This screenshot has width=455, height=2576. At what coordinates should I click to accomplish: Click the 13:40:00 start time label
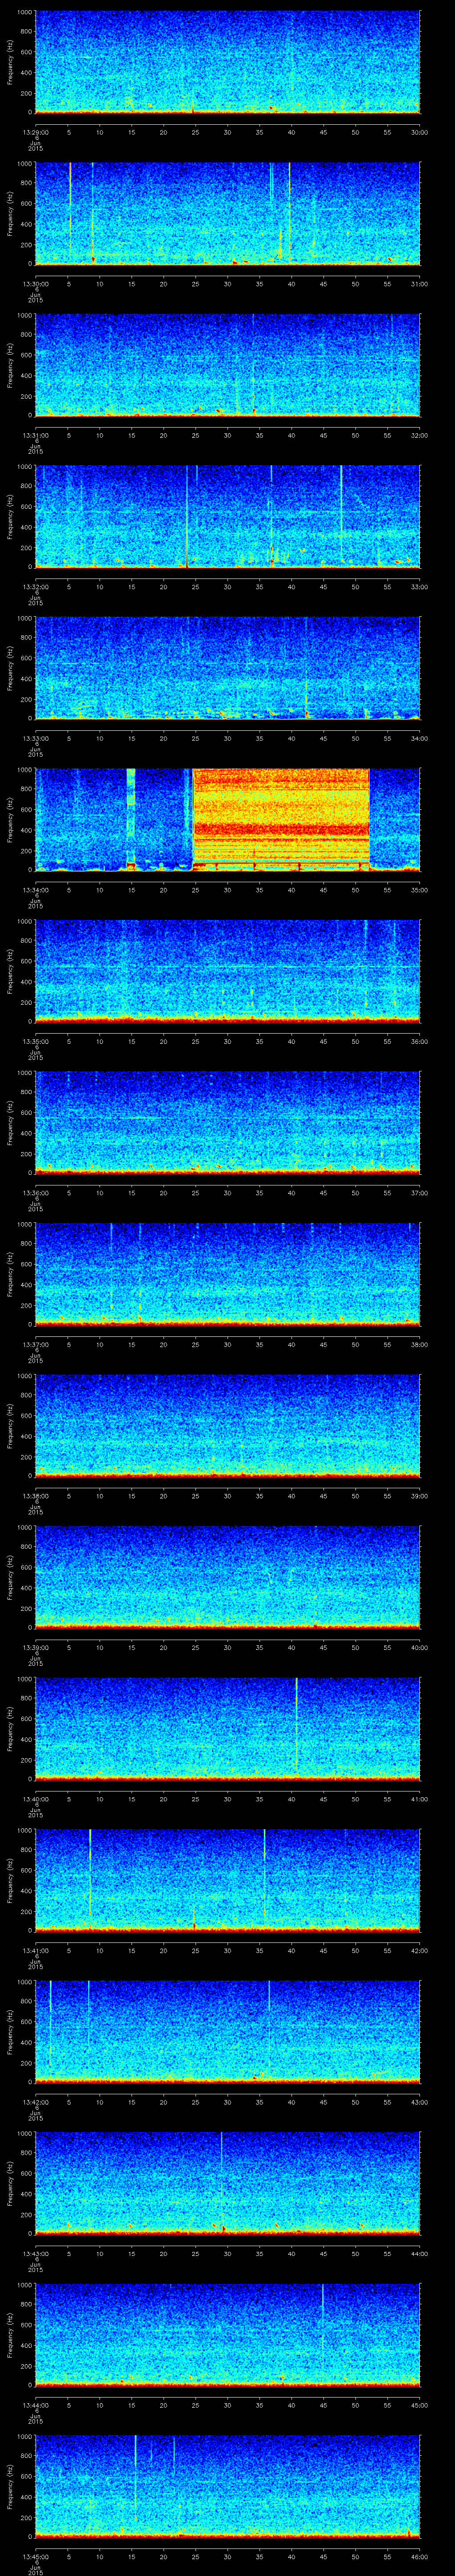[x=35, y=1799]
